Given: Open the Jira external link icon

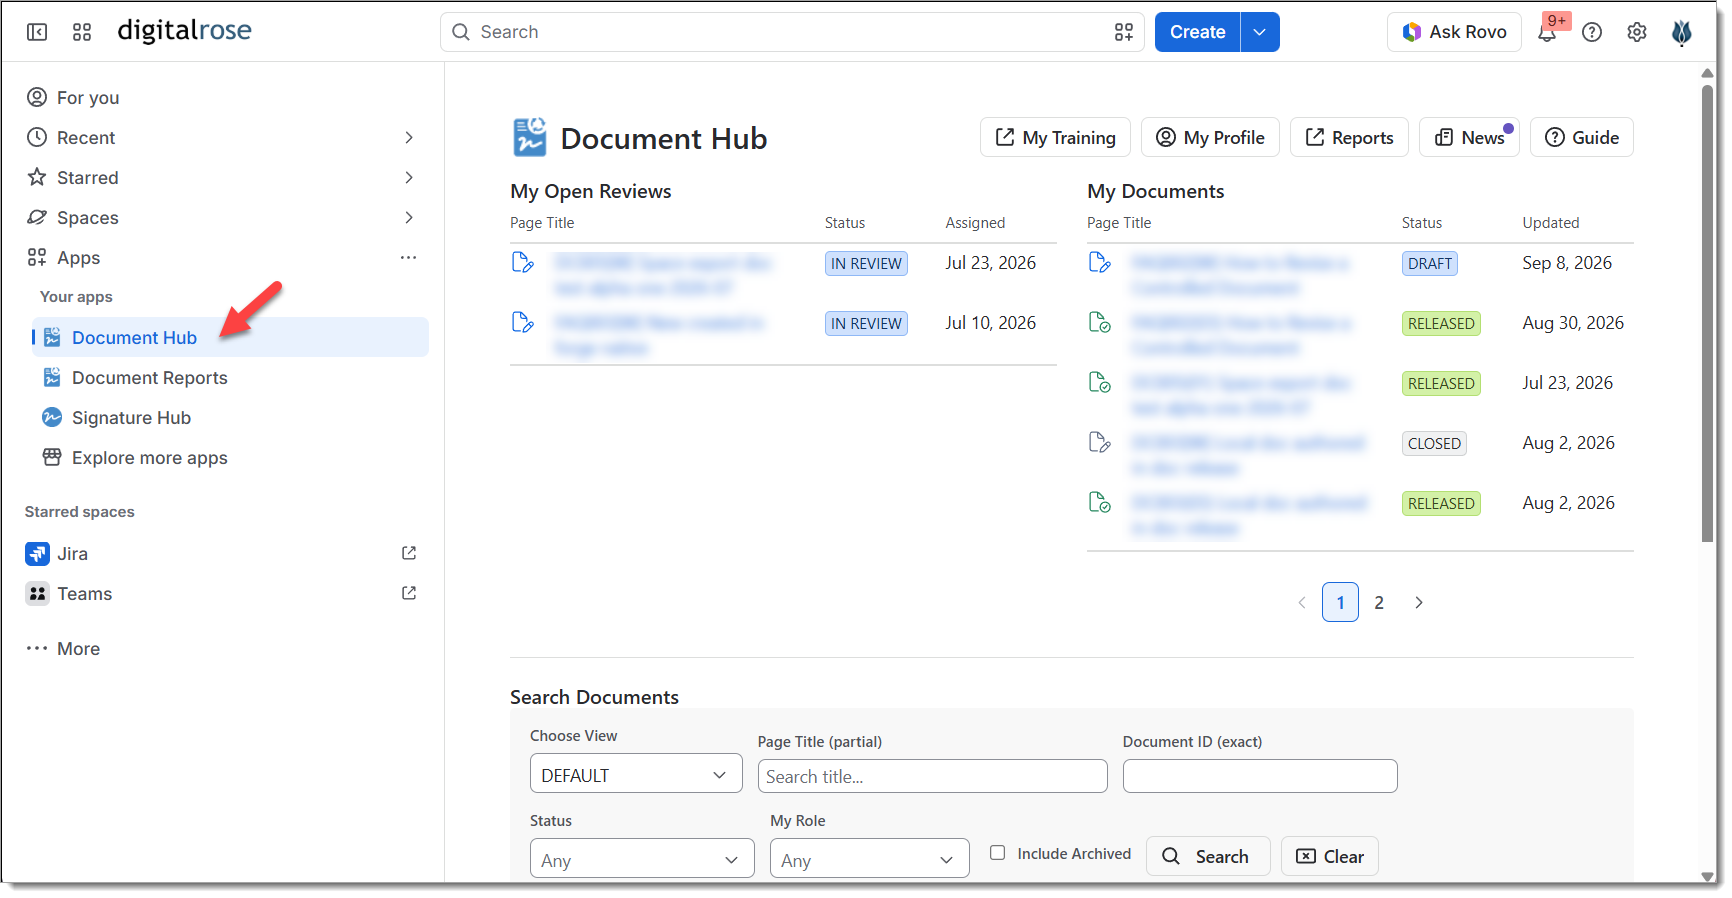Looking at the screenshot, I should point(409,553).
